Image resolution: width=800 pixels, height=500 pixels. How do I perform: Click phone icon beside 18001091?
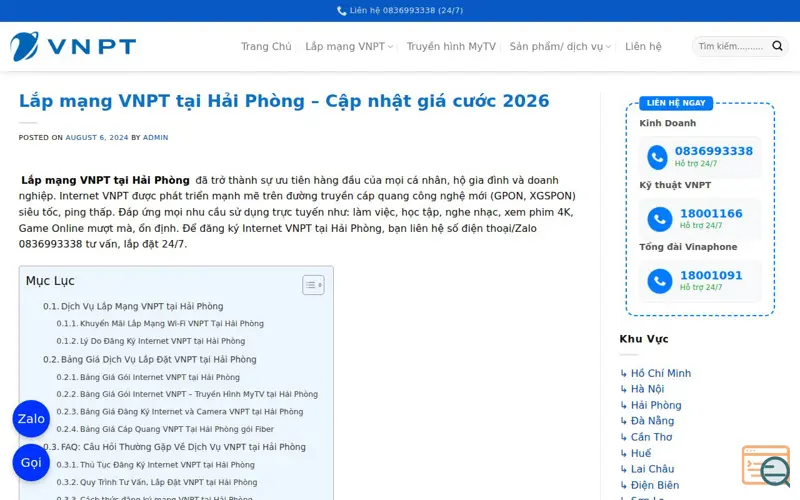point(660,281)
